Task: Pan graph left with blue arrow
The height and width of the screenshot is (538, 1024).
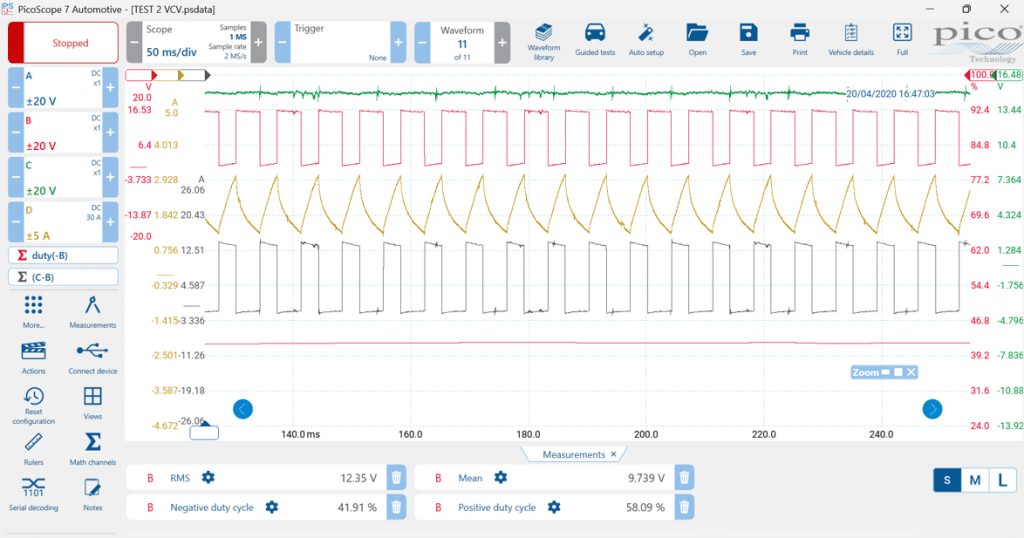Action: 243,409
